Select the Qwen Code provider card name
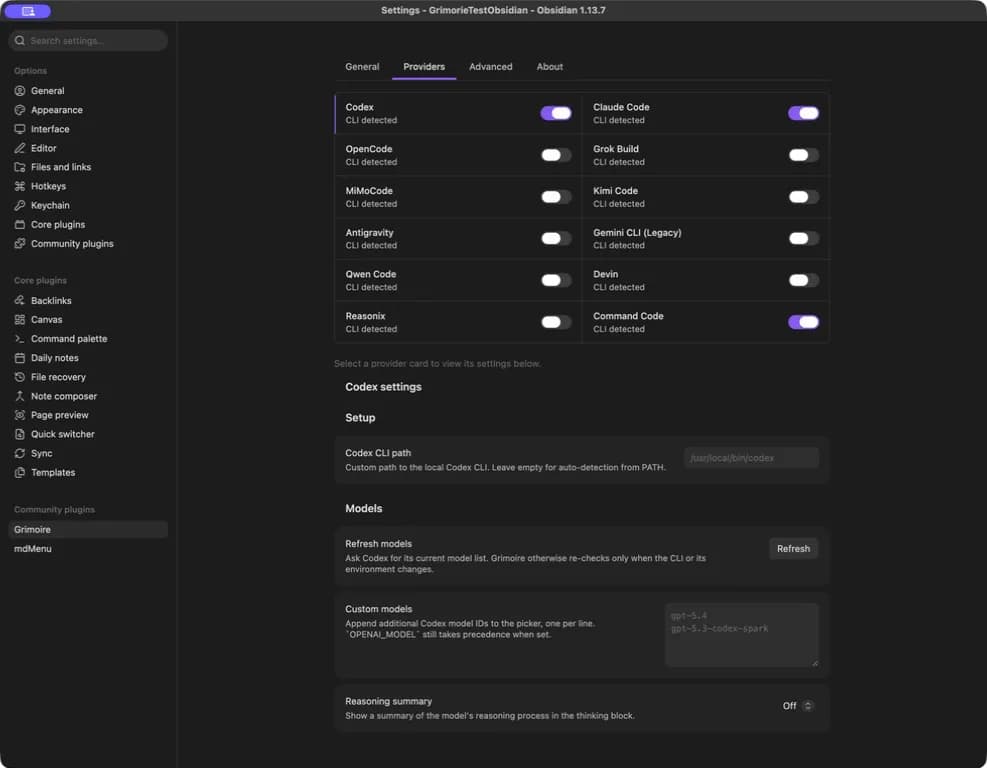The height and width of the screenshot is (768, 987). [x=371, y=274]
